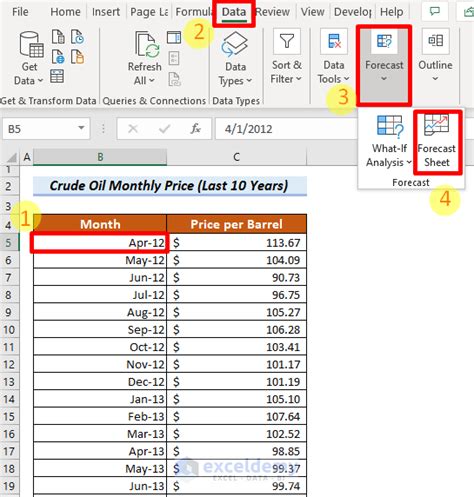Image resolution: width=474 pixels, height=497 pixels.
Task: Click the Edit Links icon
Action: tap(174, 79)
